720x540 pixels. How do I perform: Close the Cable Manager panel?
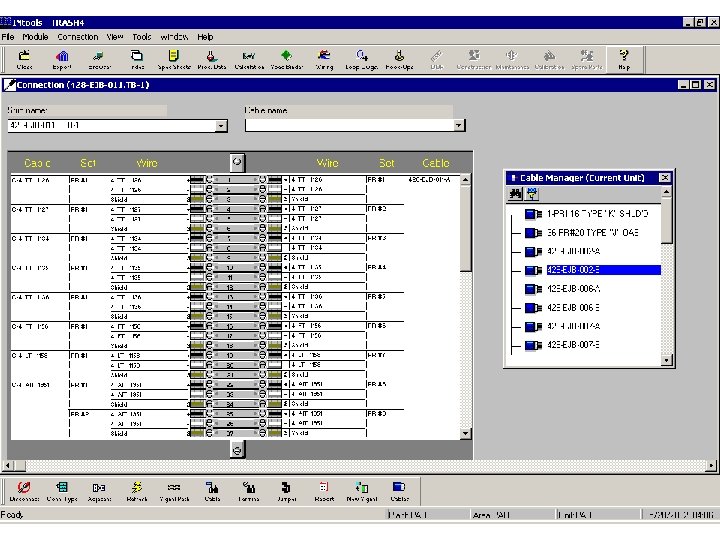pos(664,178)
